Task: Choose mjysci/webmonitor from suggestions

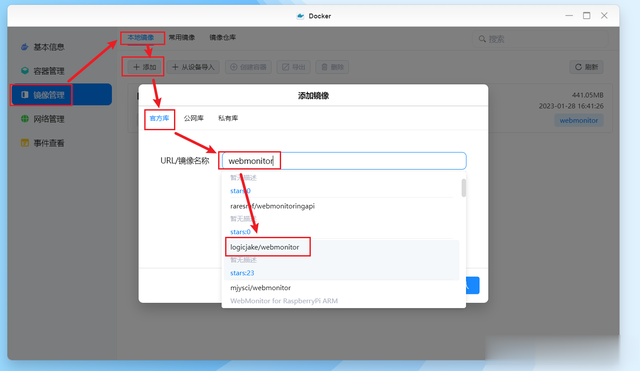Action: click(260, 288)
